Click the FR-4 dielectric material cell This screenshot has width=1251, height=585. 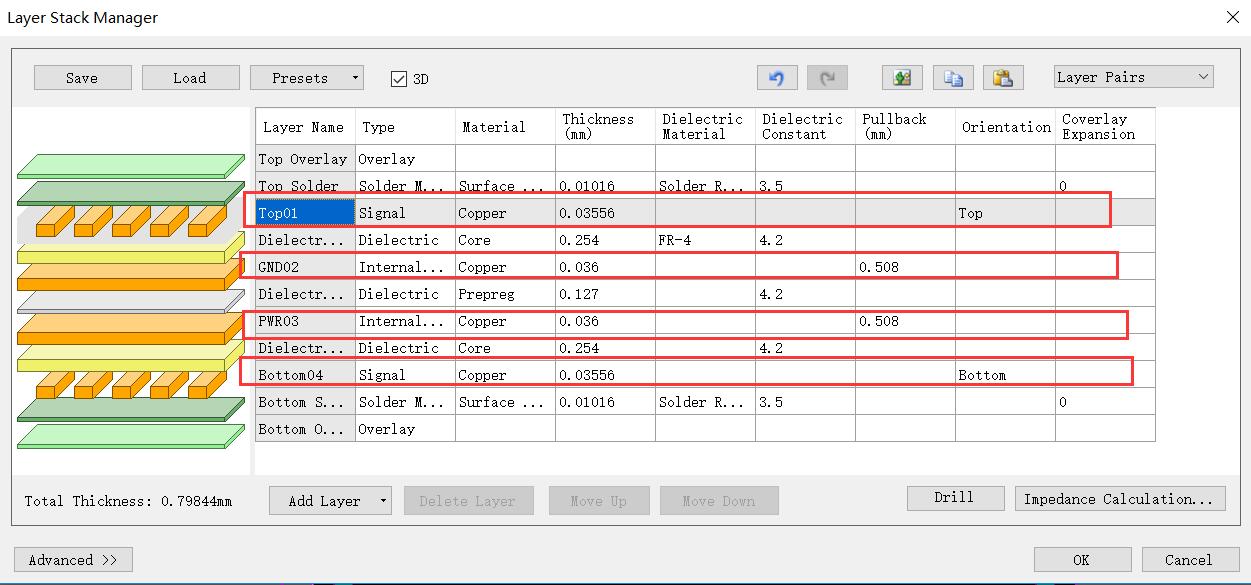[x=705, y=240]
